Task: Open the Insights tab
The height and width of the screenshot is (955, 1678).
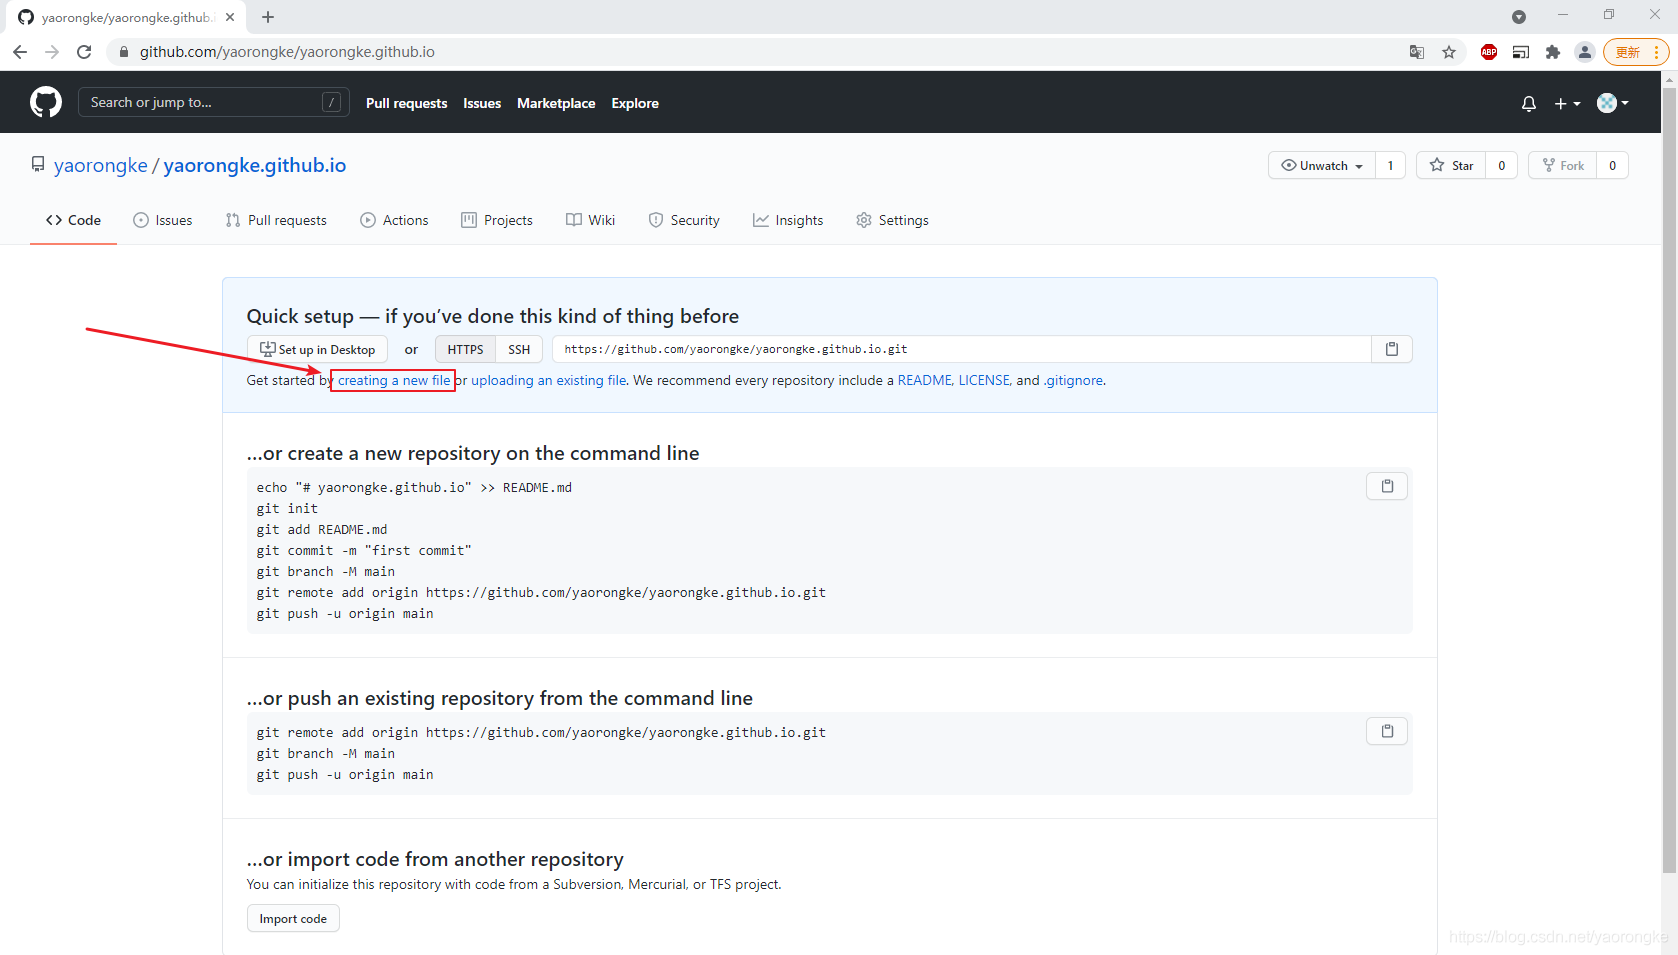Action: [x=788, y=220]
